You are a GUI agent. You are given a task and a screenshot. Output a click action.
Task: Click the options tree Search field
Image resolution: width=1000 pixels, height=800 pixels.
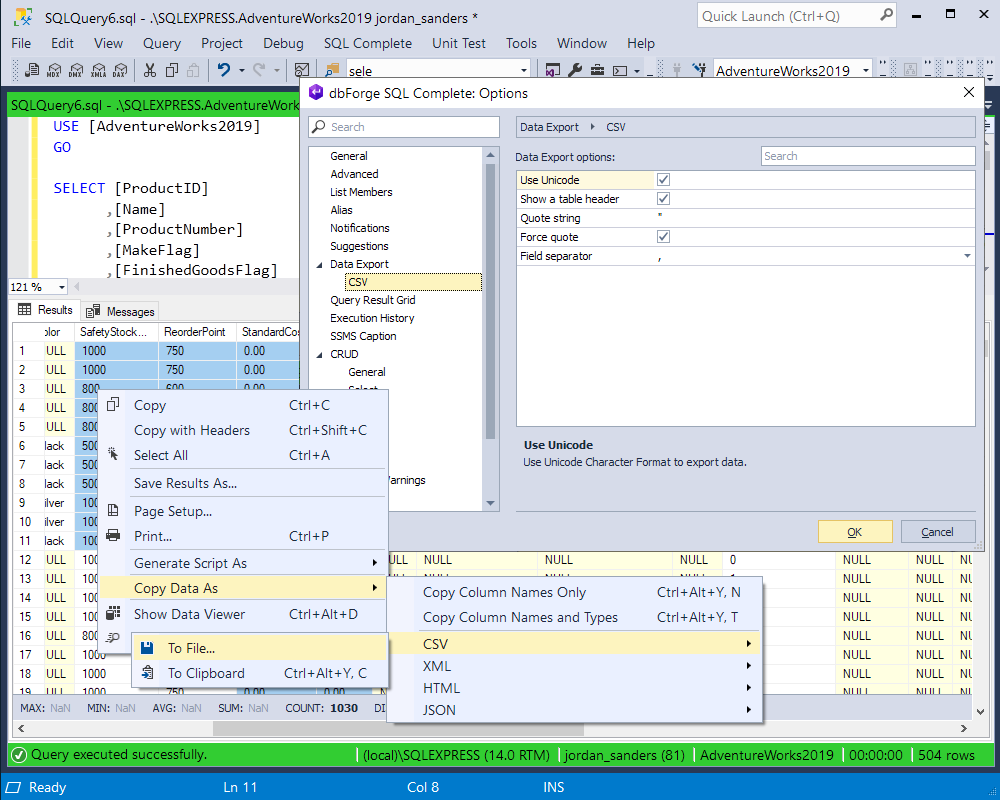(x=404, y=126)
